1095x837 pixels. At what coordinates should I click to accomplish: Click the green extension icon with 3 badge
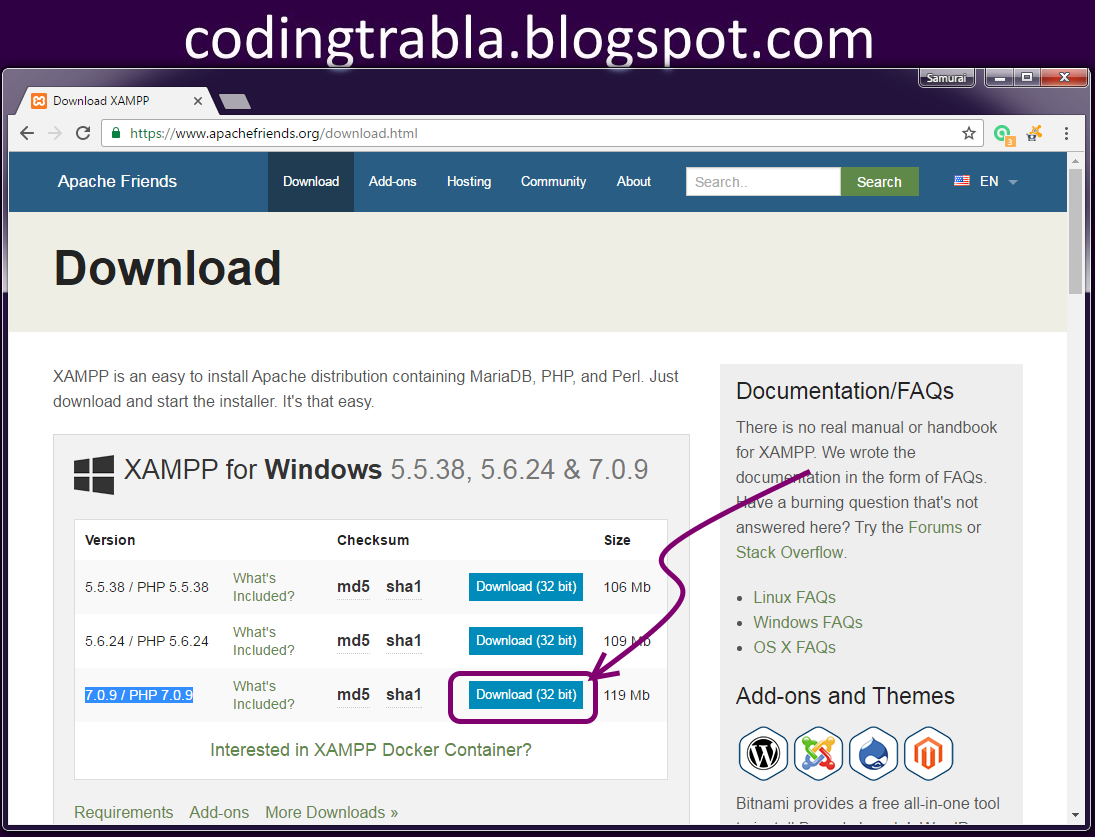tap(1003, 132)
